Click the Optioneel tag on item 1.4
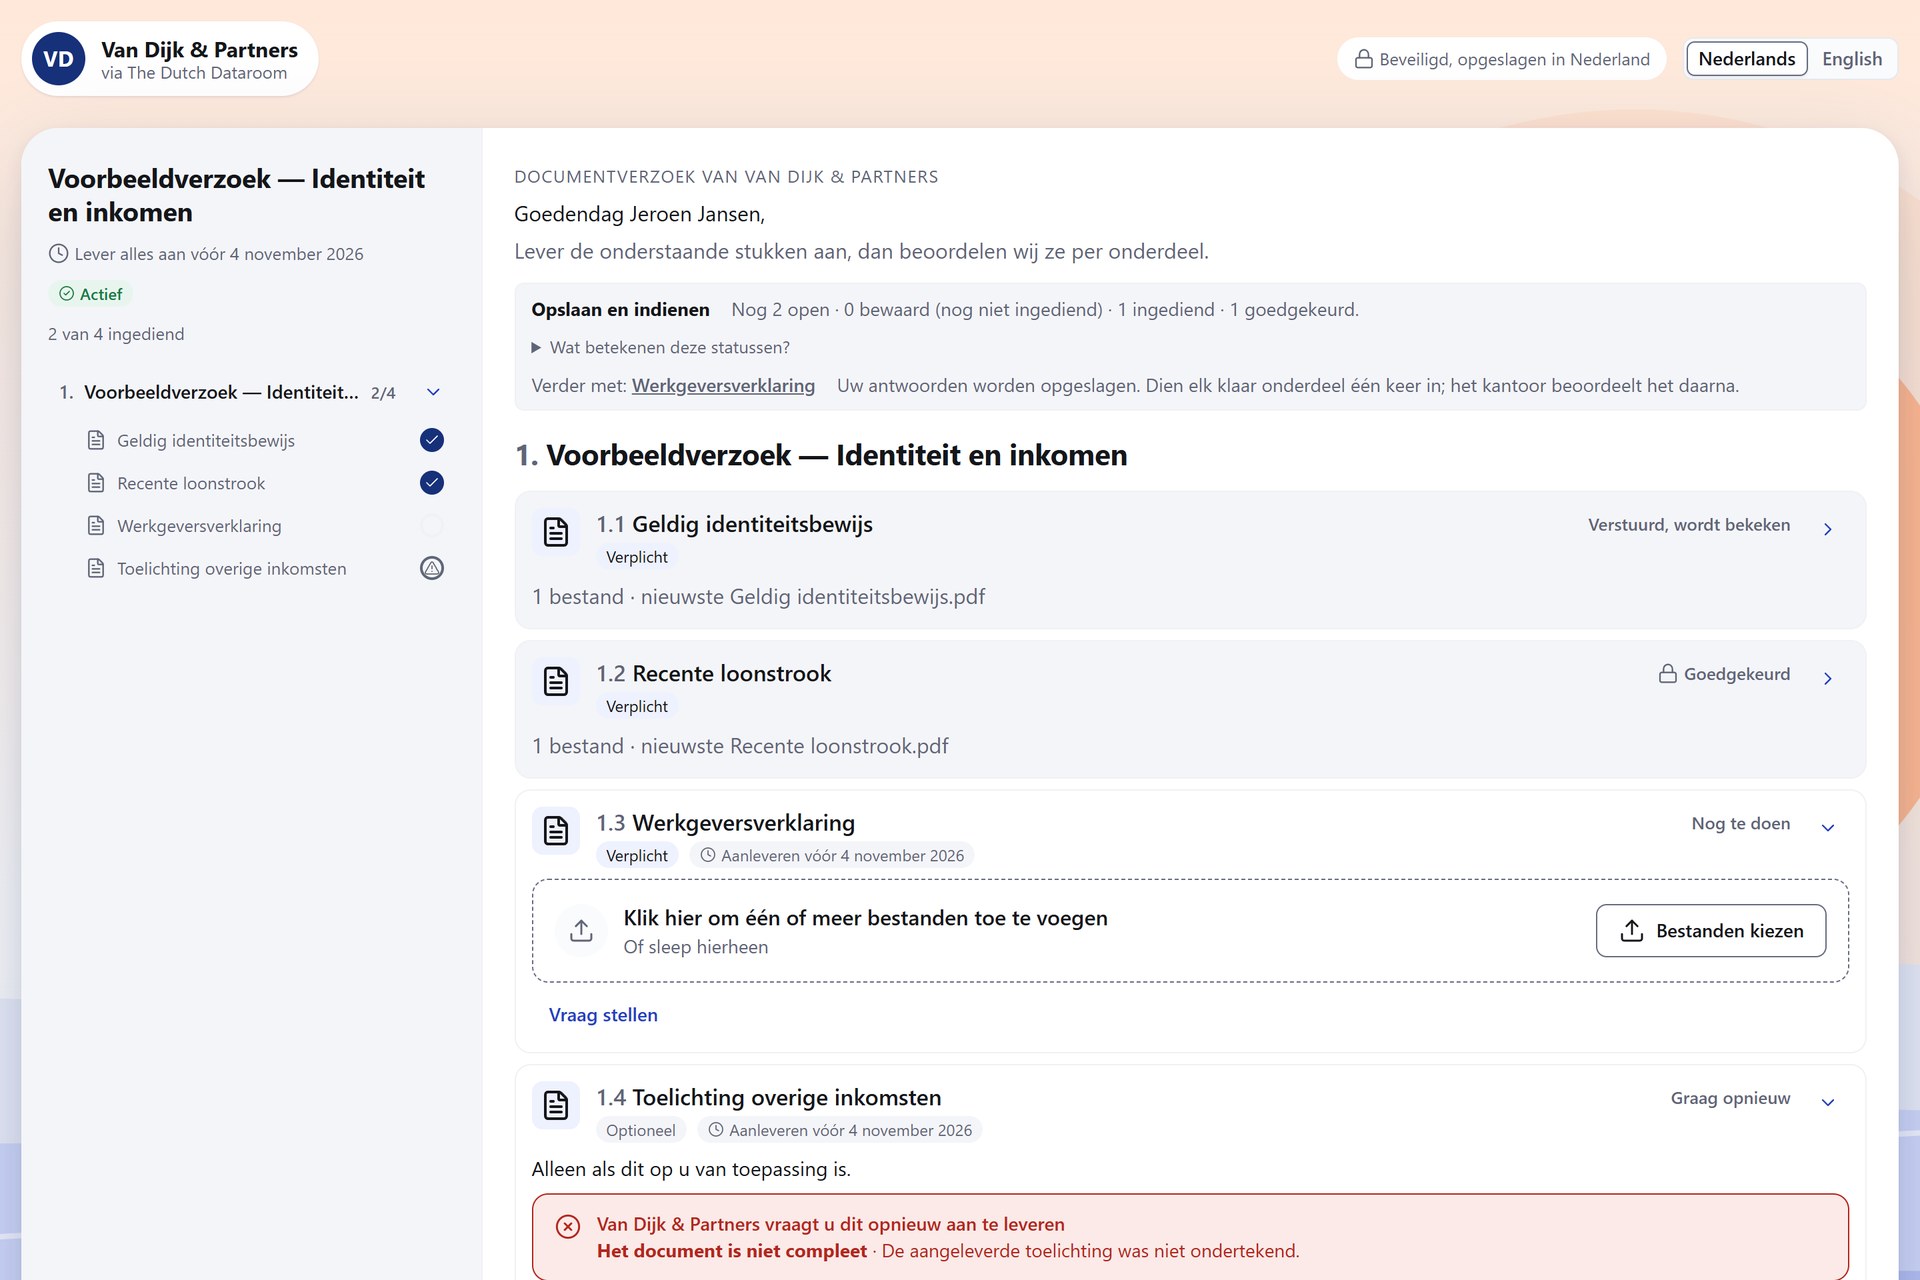The image size is (1920, 1280). 641,1130
